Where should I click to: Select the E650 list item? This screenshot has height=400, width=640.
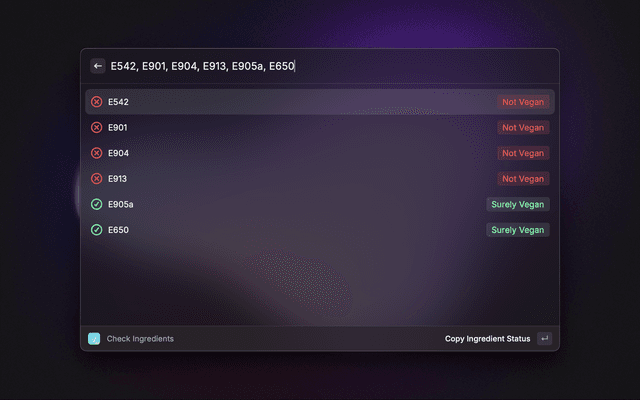click(320, 230)
